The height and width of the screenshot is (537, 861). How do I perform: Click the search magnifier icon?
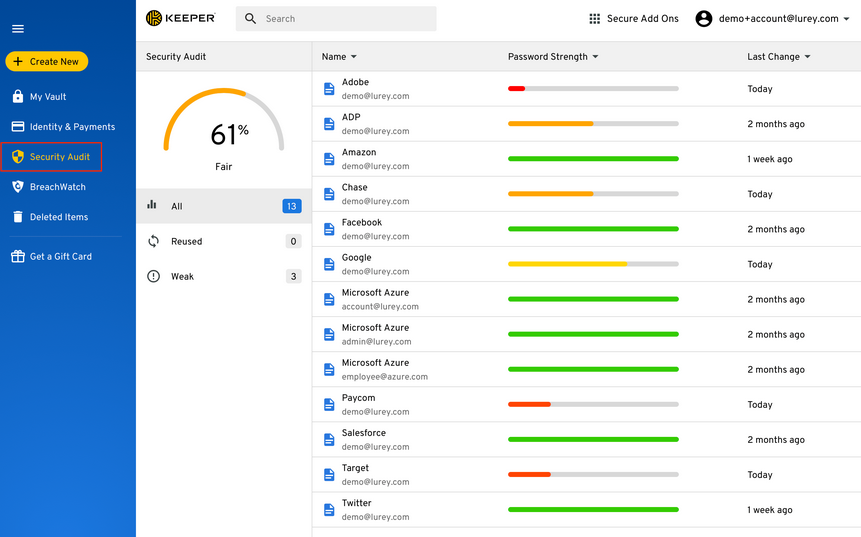pyautogui.click(x=250, y=19)
